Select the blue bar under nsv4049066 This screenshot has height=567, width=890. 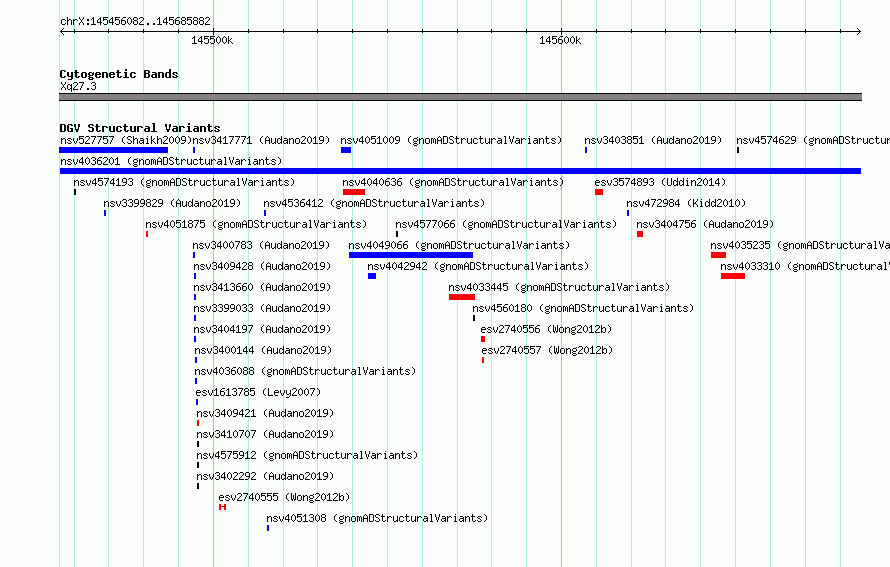411,255
